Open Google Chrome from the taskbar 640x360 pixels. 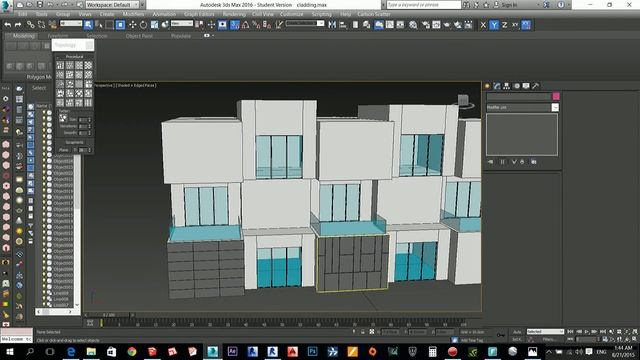tap(131, 351)
